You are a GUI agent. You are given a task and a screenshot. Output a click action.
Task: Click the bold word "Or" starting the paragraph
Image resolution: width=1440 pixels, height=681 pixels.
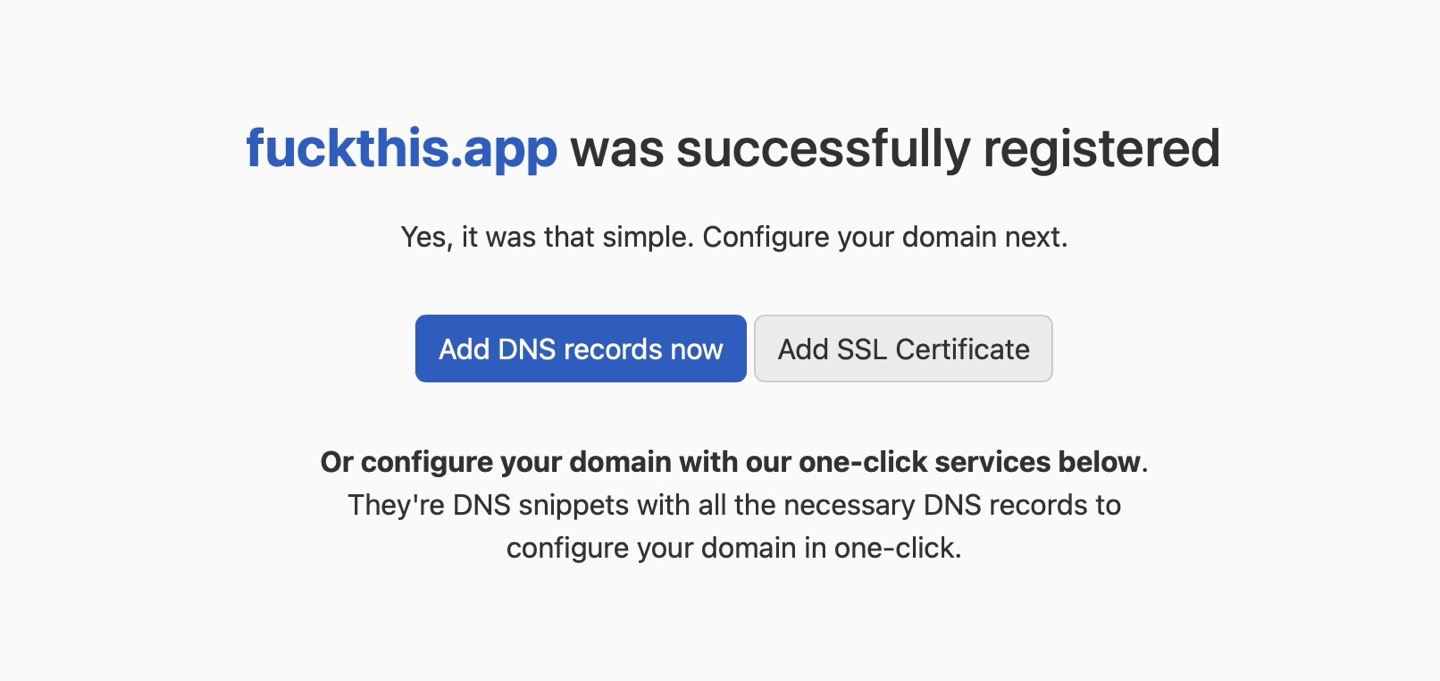[337, 462]
